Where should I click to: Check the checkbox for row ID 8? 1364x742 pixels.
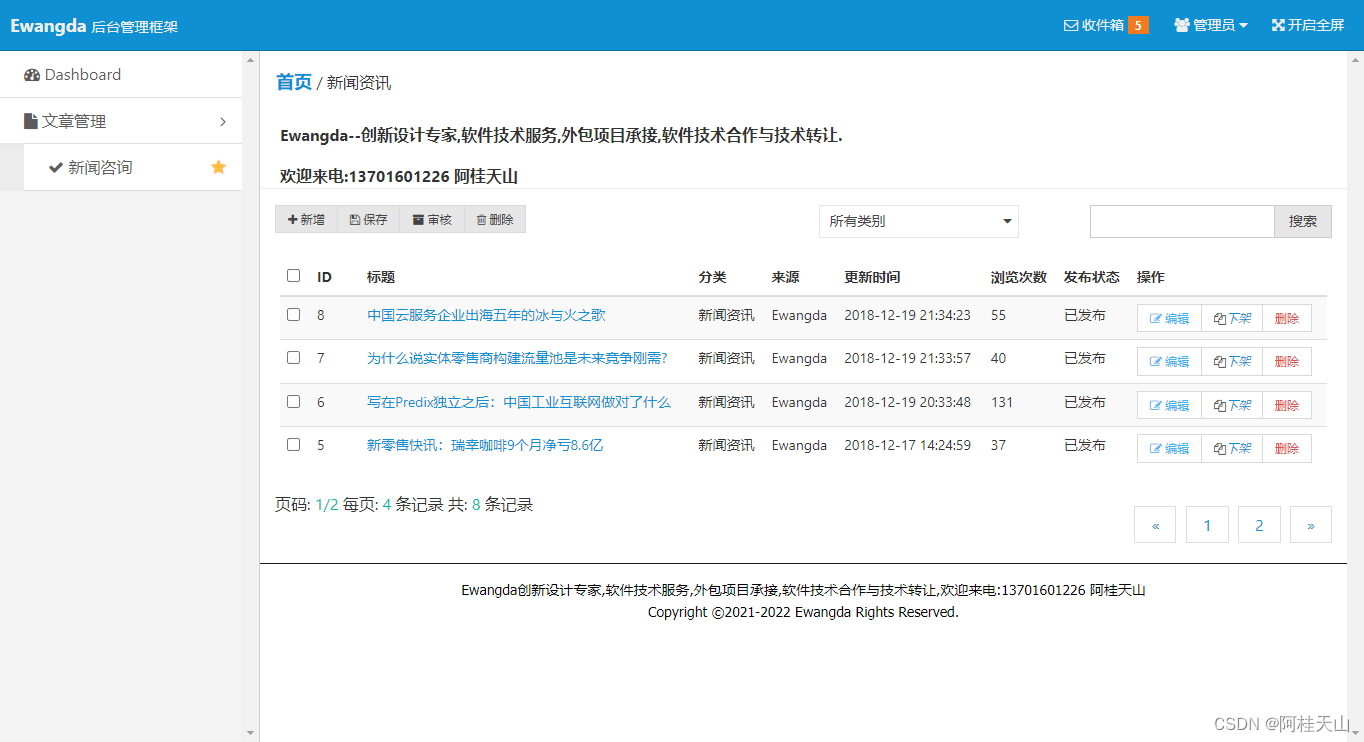click(x=293, y=314)
